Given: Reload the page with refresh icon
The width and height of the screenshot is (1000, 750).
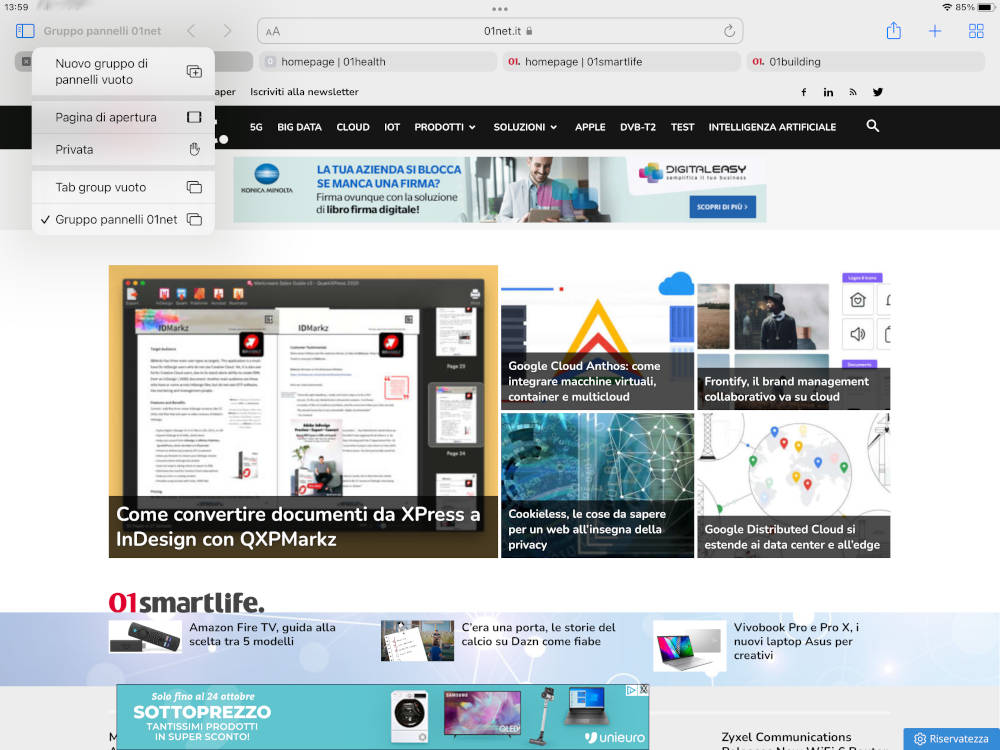Looking at the screenshot, I should 729,31.
